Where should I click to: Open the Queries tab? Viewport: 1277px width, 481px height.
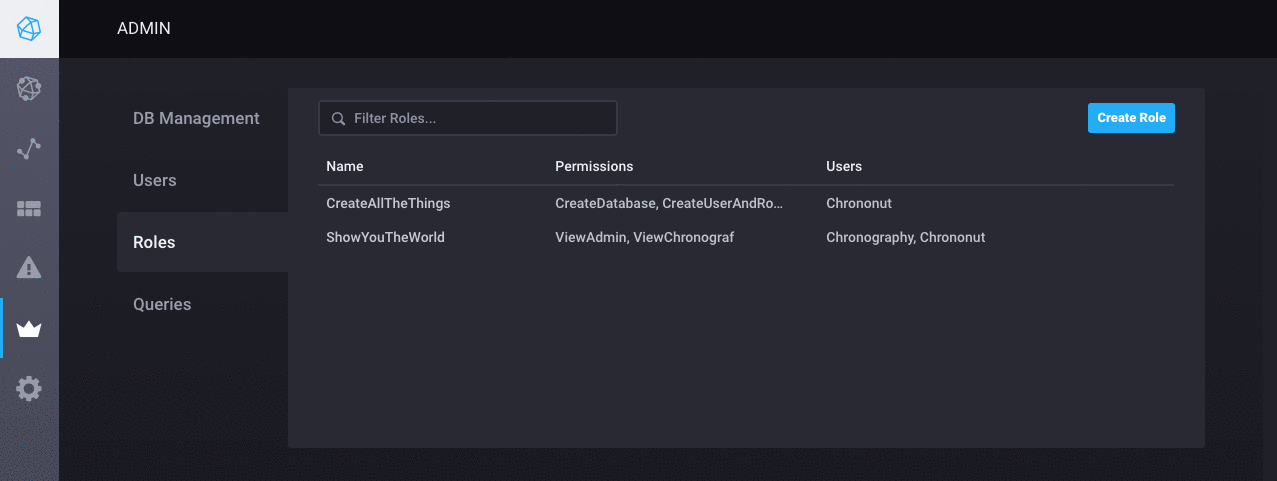pos(162,304)
